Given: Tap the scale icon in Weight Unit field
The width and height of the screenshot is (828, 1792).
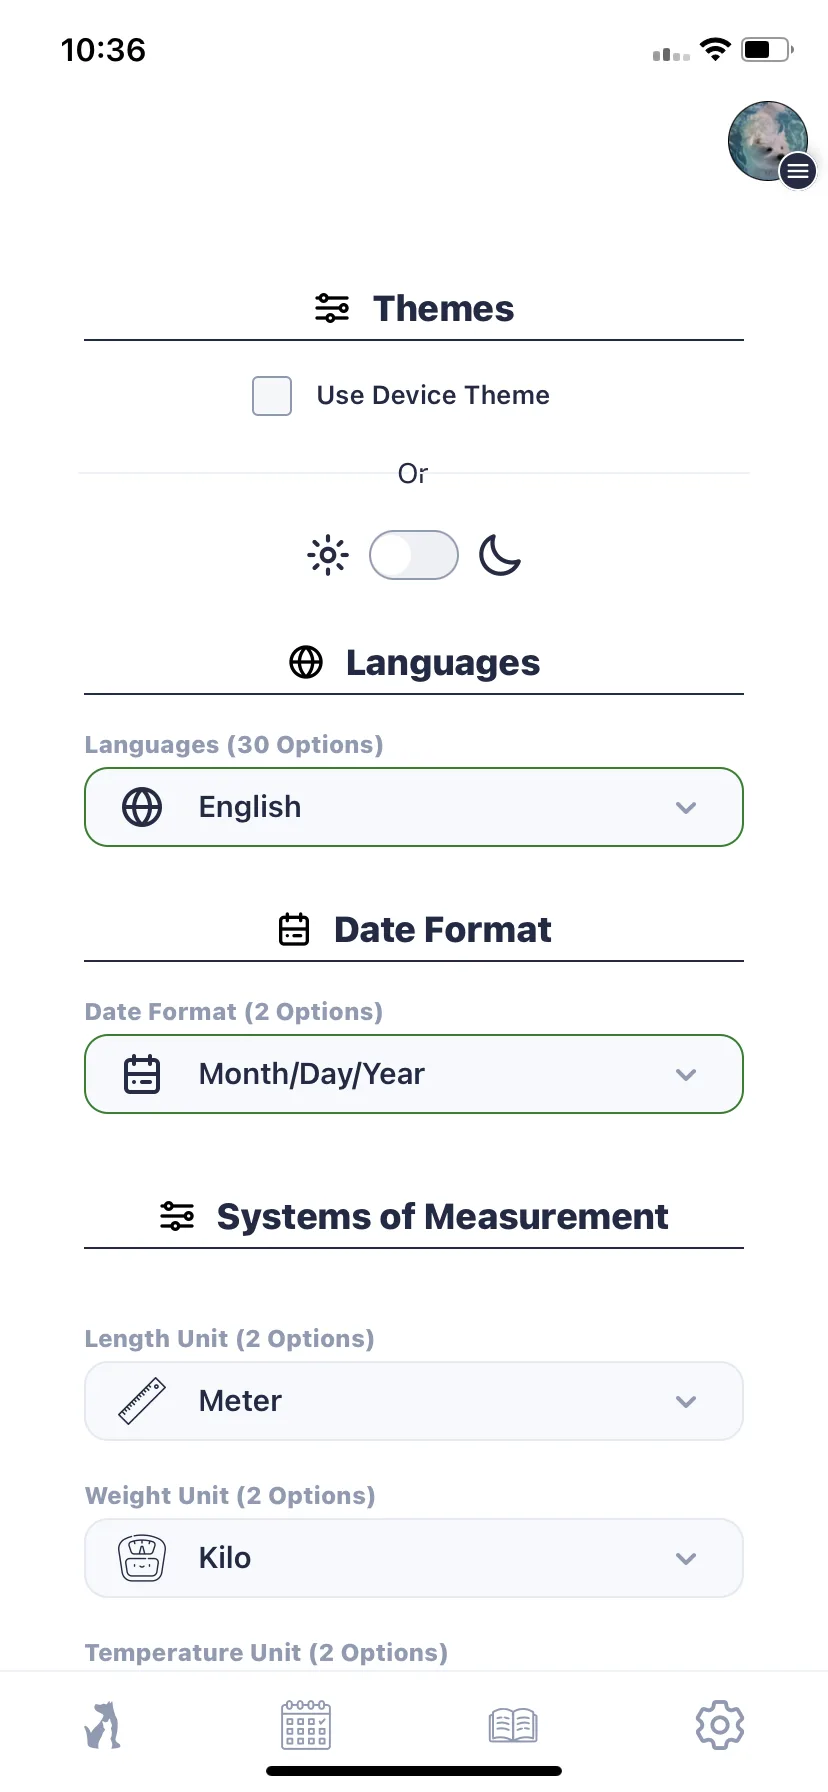Looking at the screenshot, I should (142, 1558).
